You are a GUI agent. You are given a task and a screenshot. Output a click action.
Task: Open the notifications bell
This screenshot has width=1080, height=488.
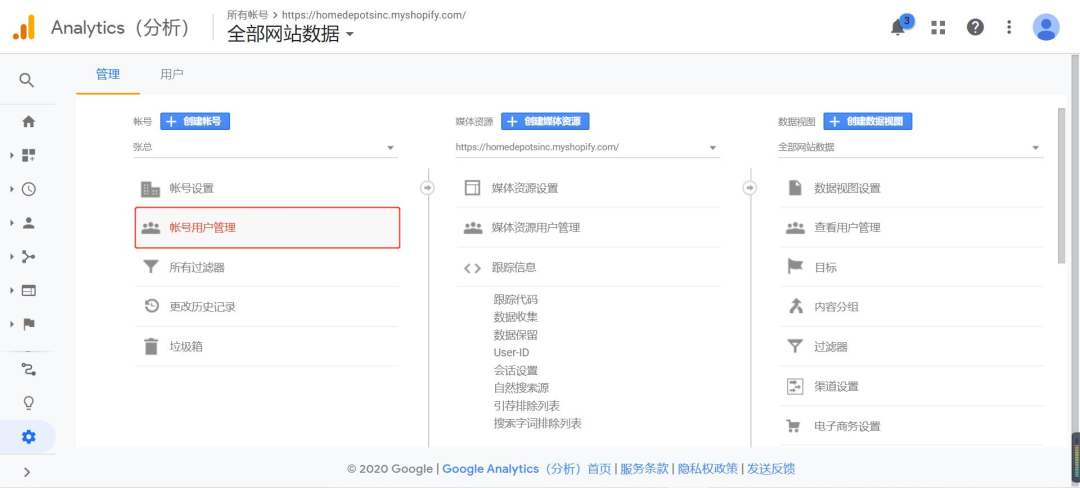point(898,28)
